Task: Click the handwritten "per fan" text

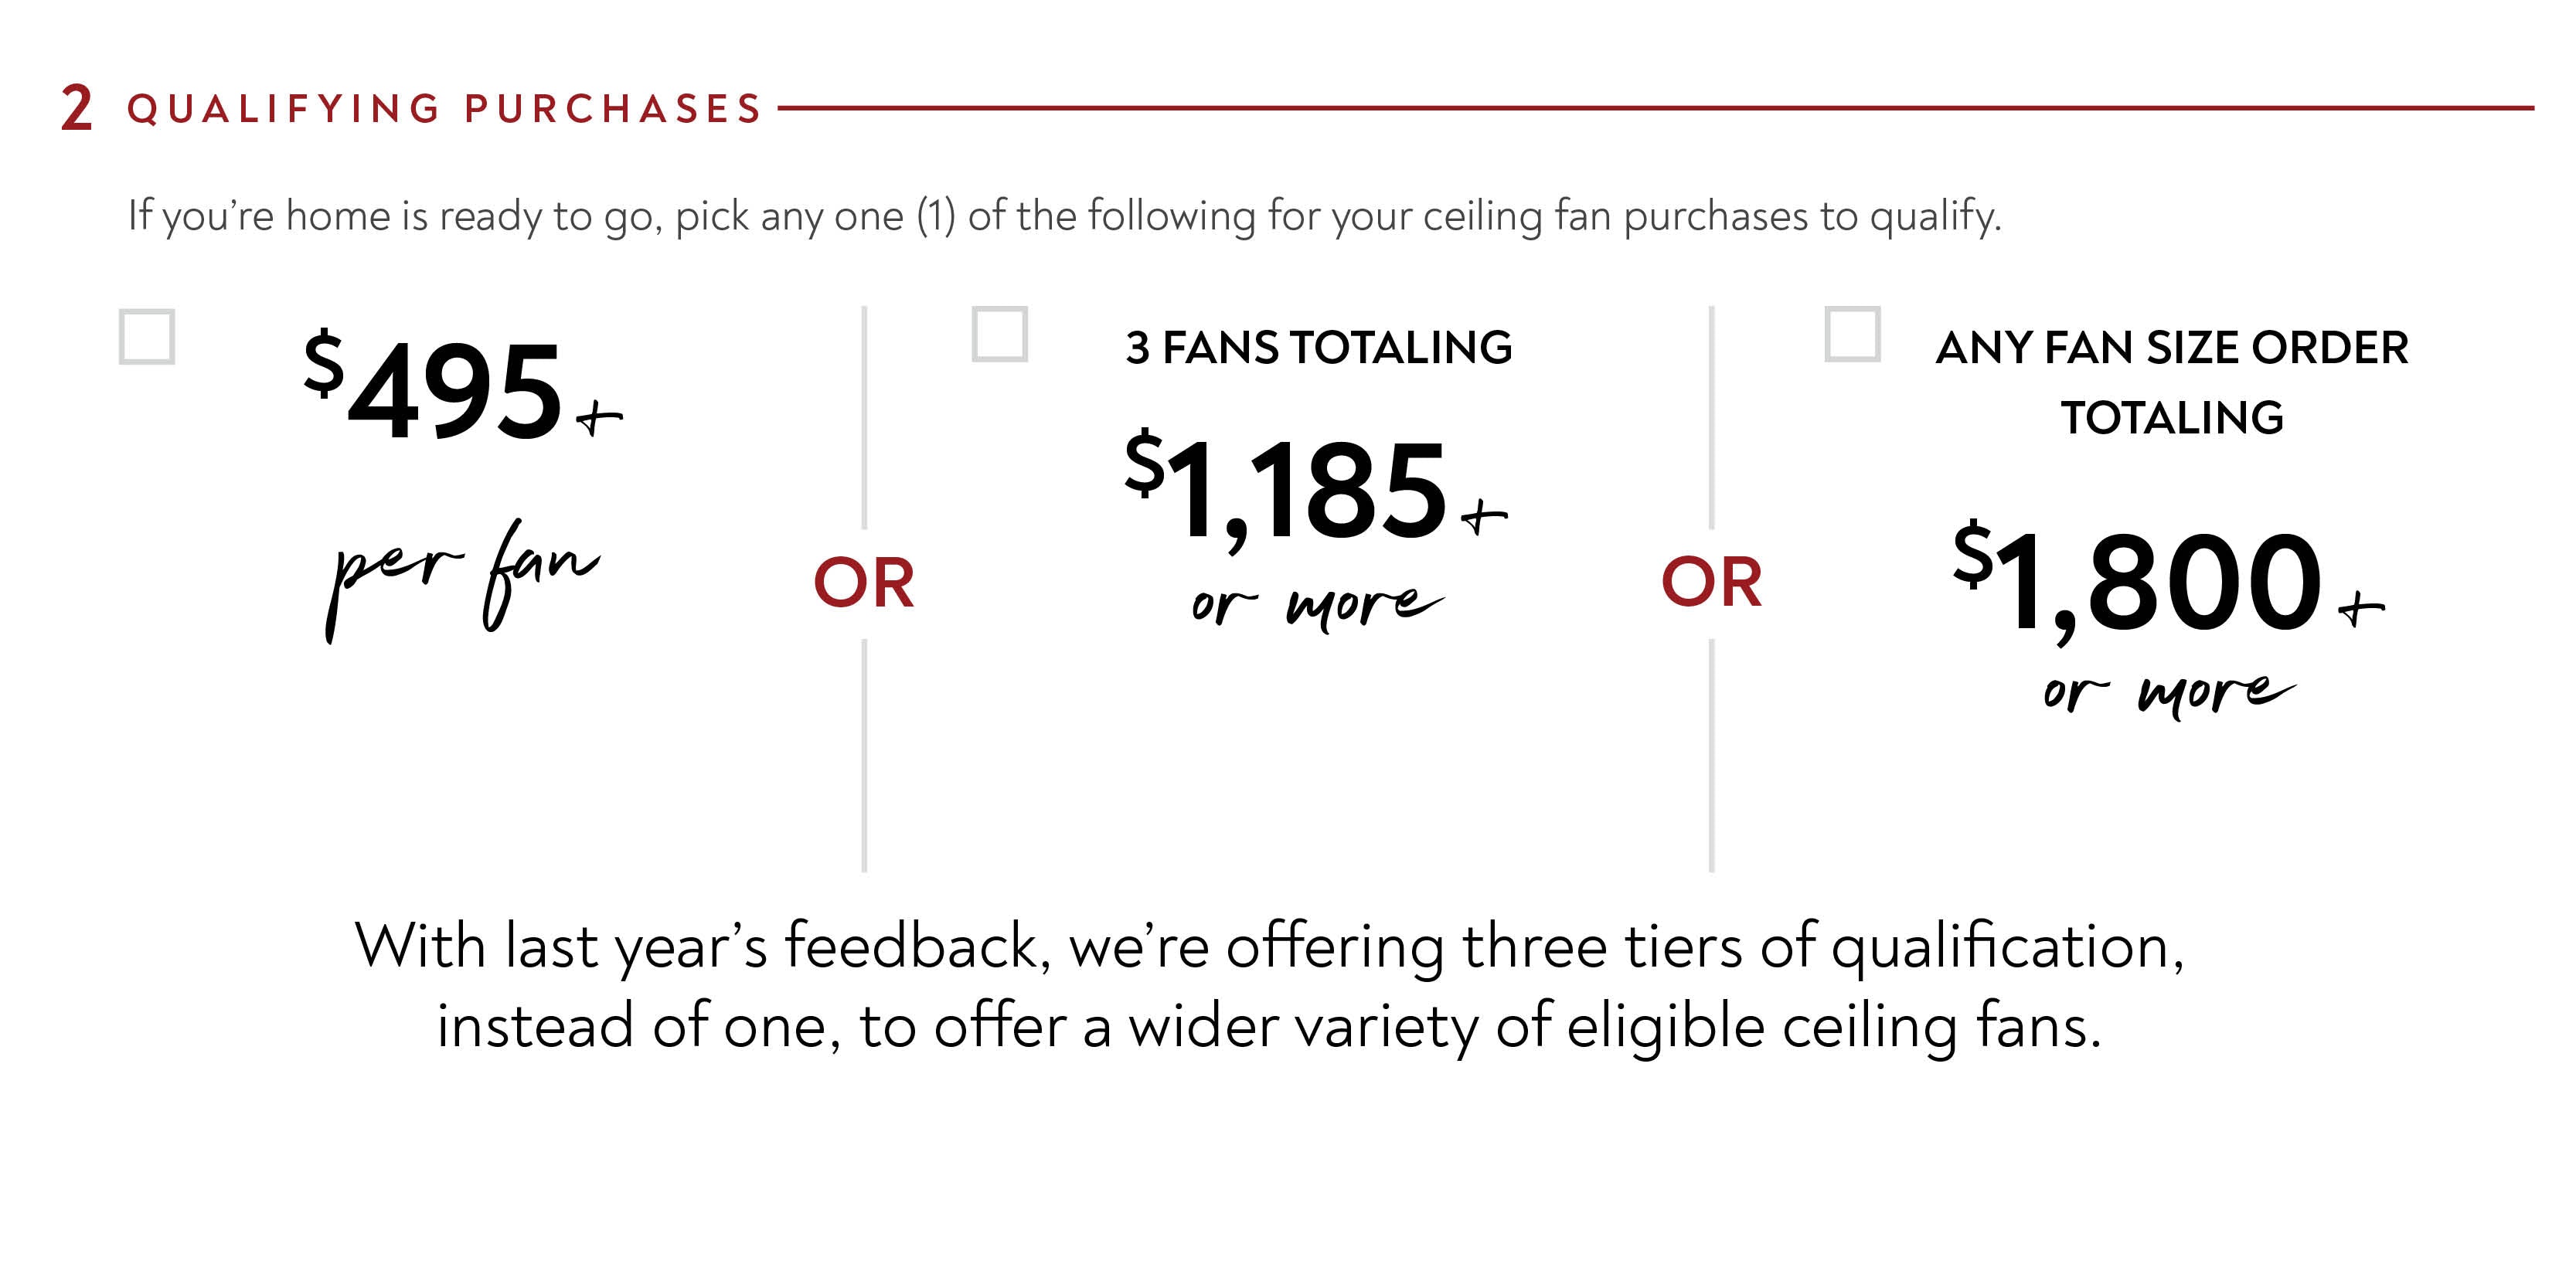Action: pos(464,577)
